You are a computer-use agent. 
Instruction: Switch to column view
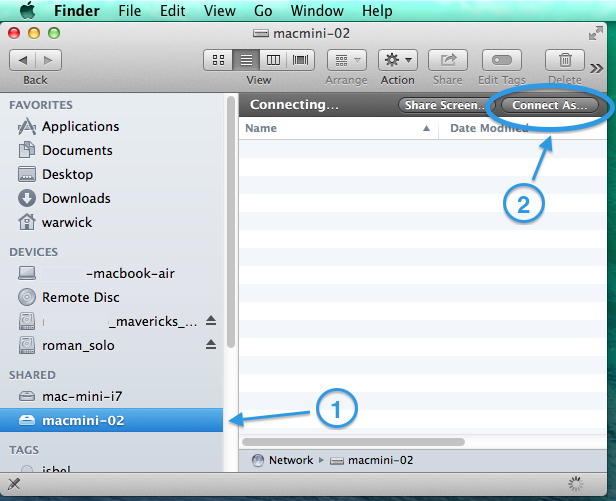[273, 60]
